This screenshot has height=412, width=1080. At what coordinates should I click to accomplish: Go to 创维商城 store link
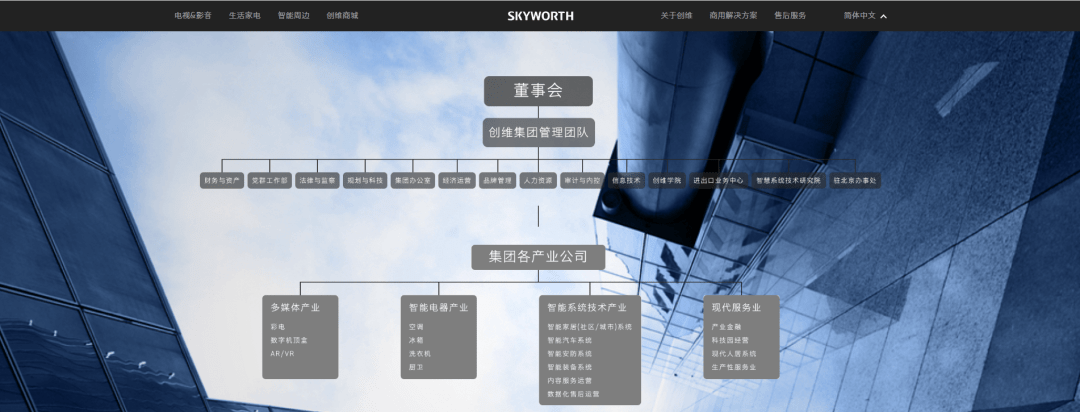pos(342,16)
